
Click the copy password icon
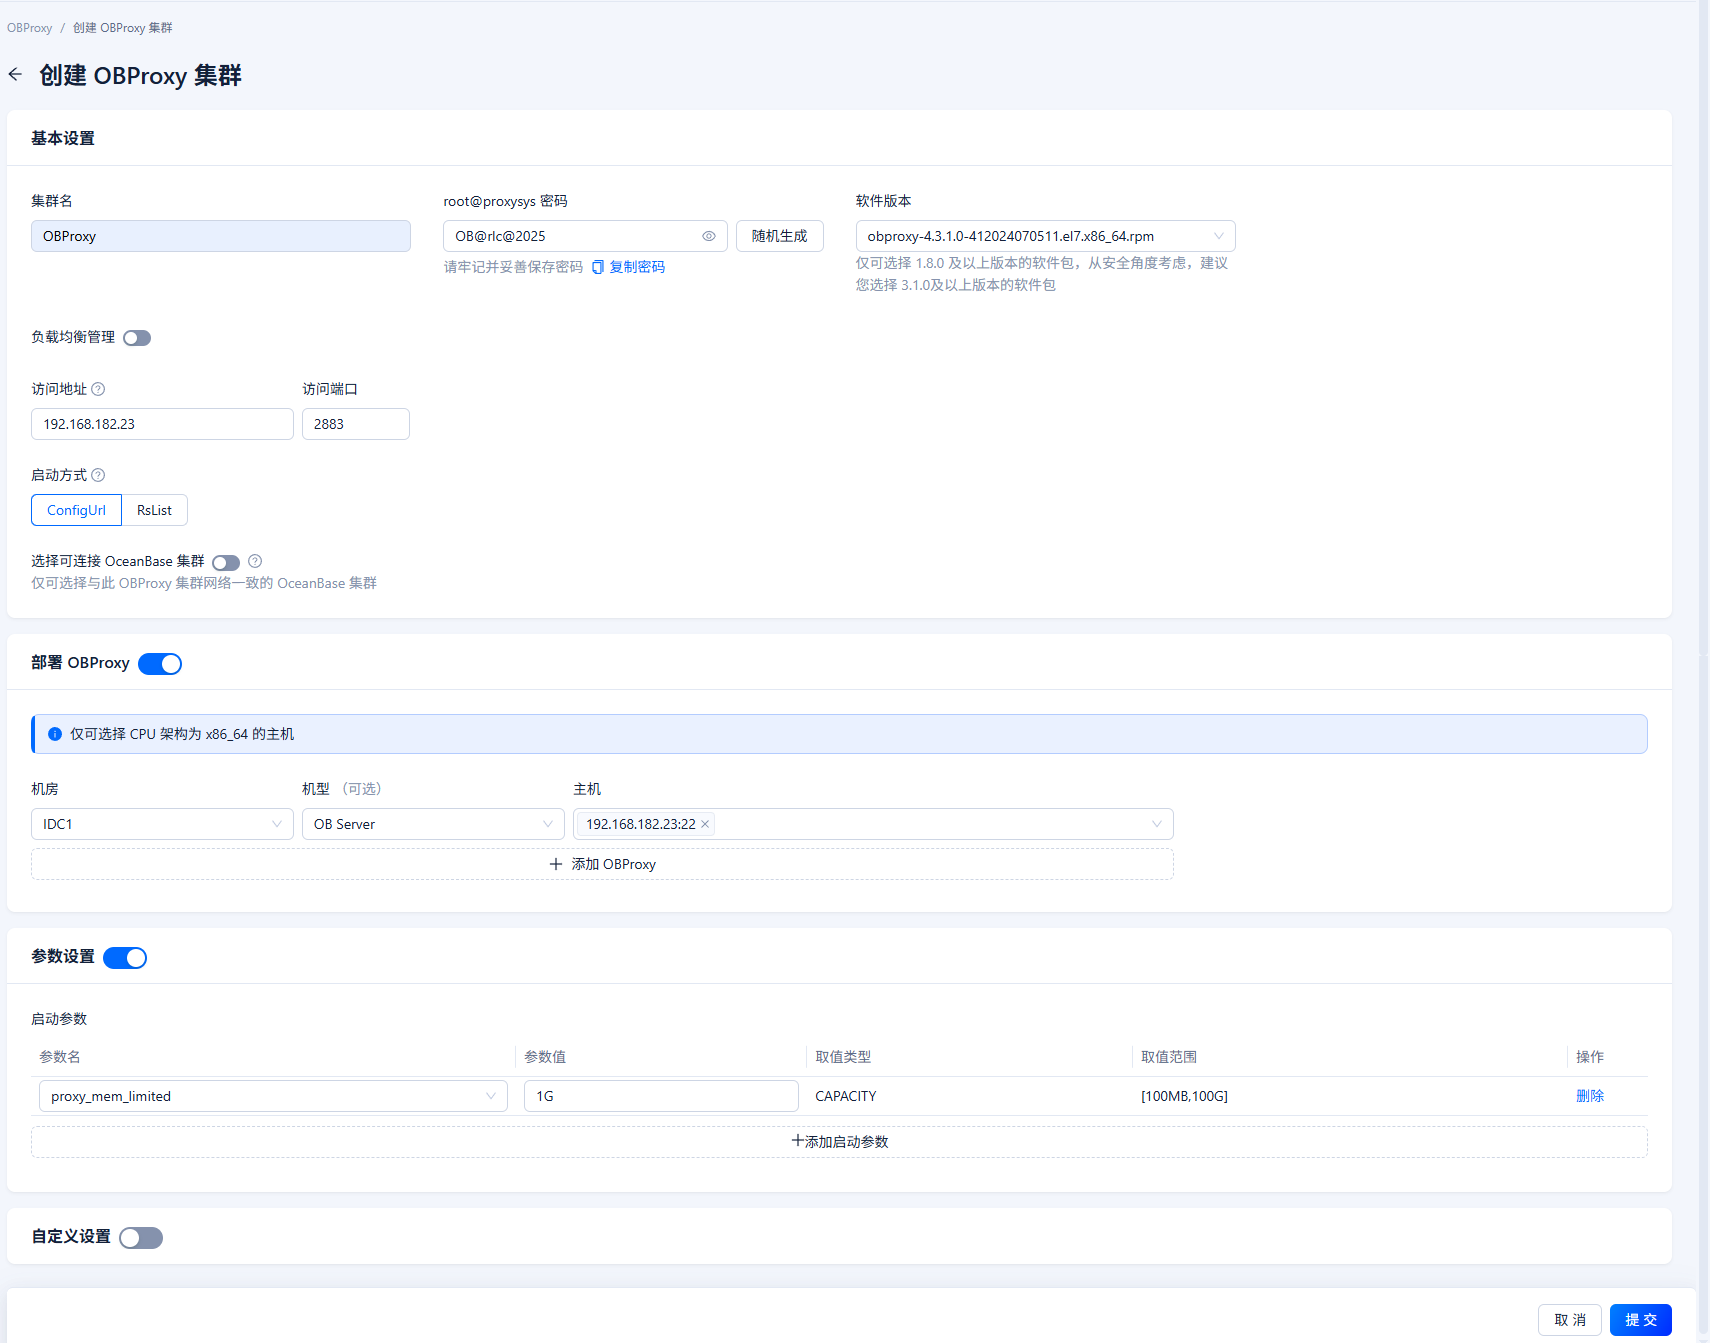[x=598, y=267]
